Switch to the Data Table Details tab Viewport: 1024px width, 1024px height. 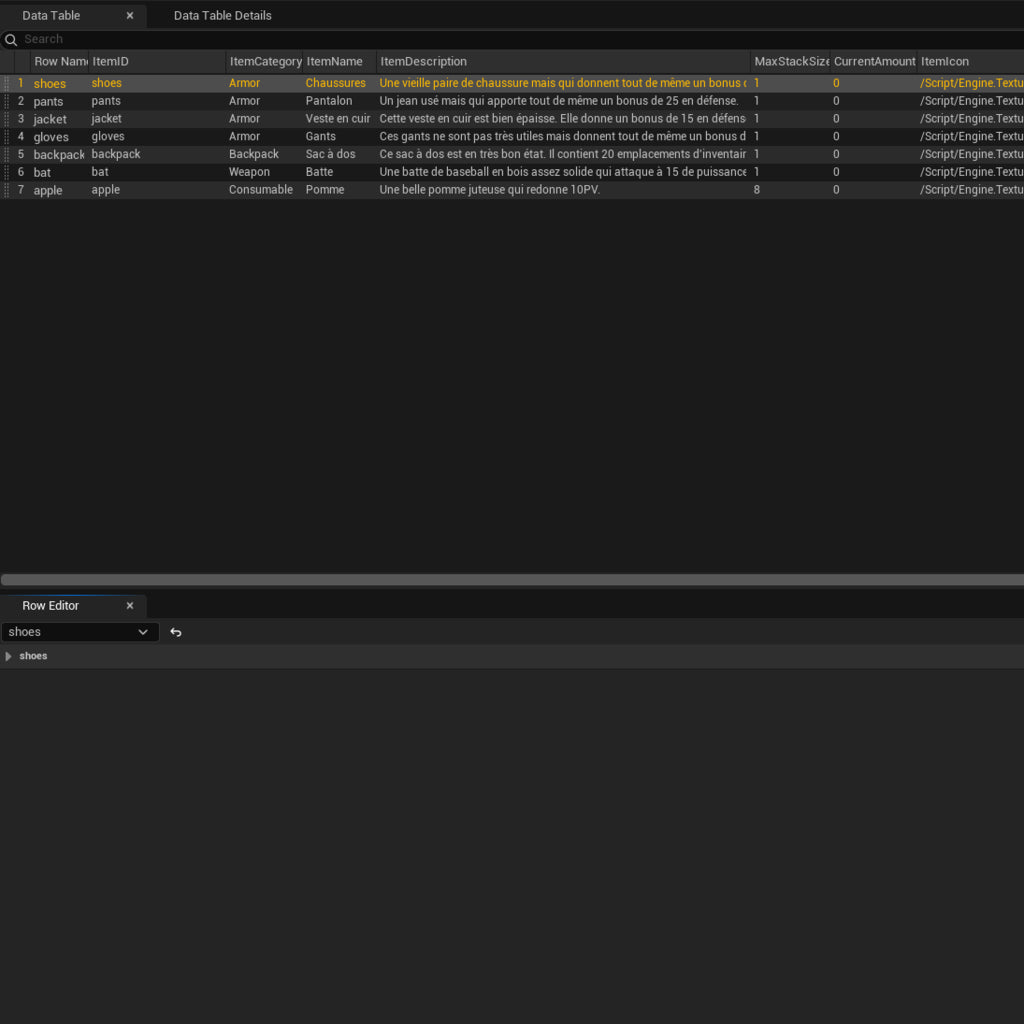click(x=222, y=16)
